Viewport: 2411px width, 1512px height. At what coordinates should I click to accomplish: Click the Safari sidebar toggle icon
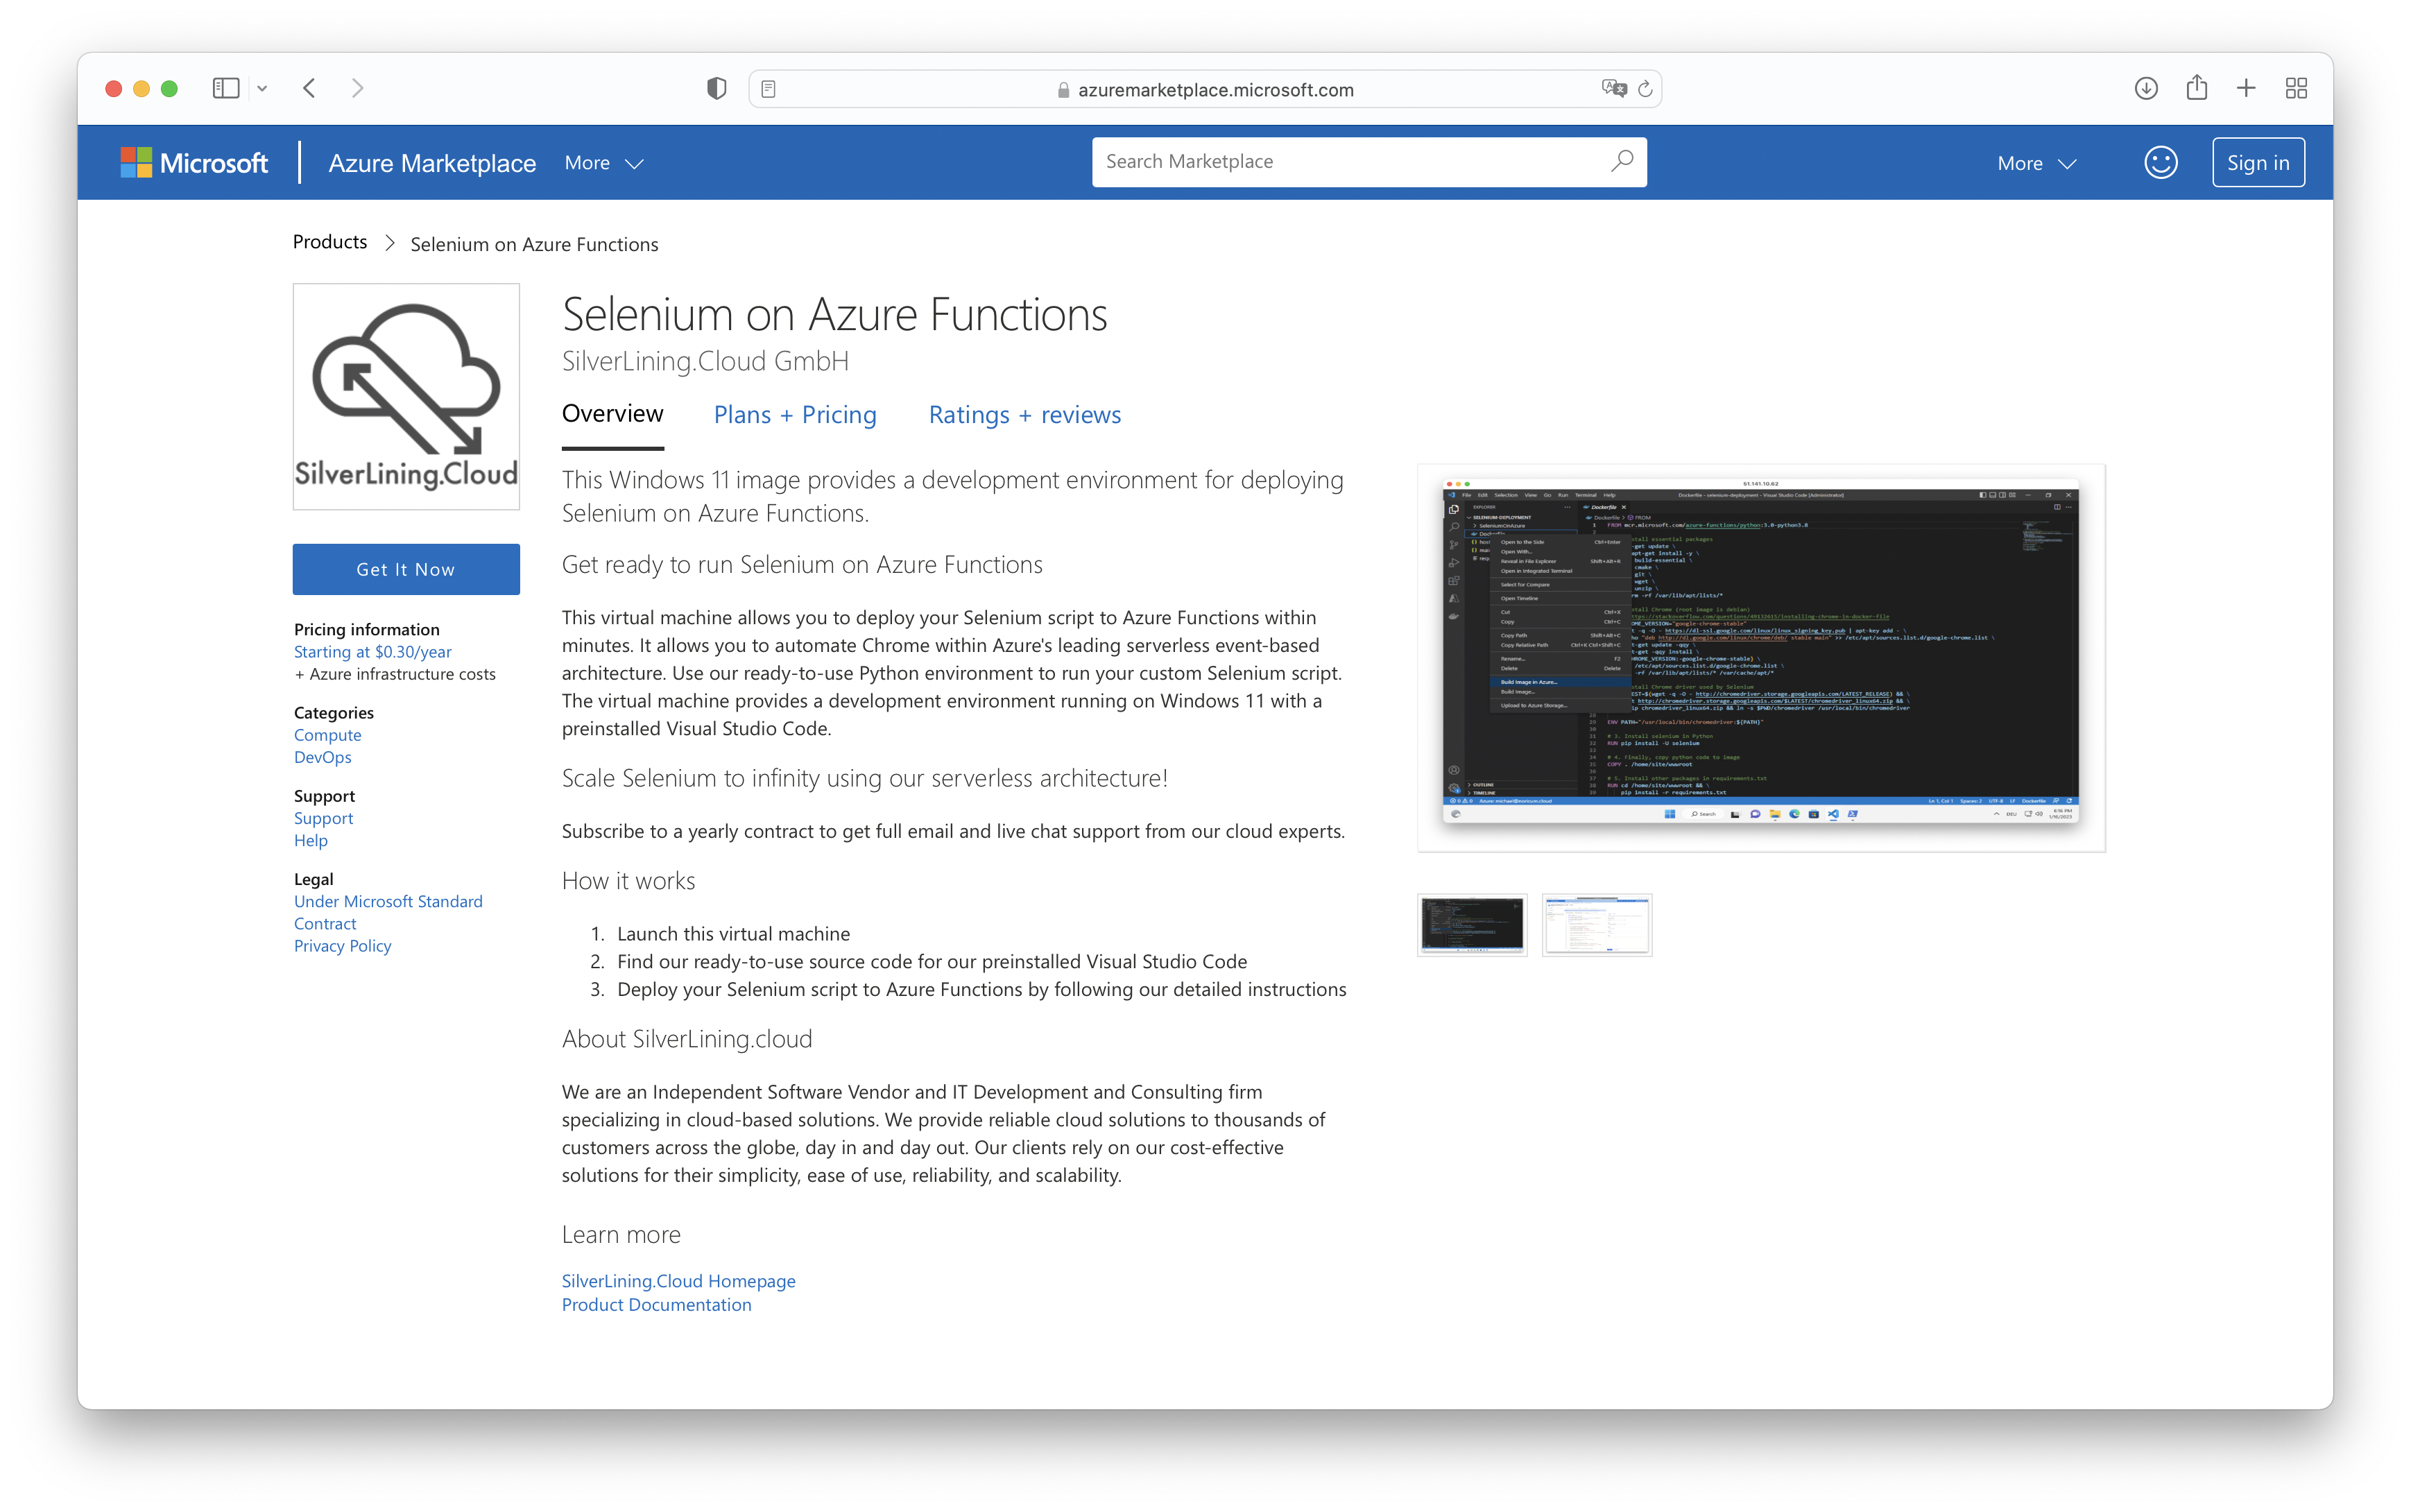(226, 88)
